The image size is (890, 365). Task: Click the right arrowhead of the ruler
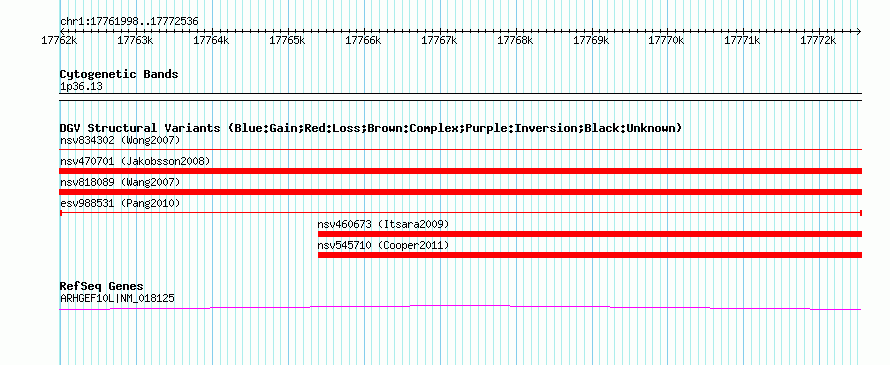coord(859,31)
